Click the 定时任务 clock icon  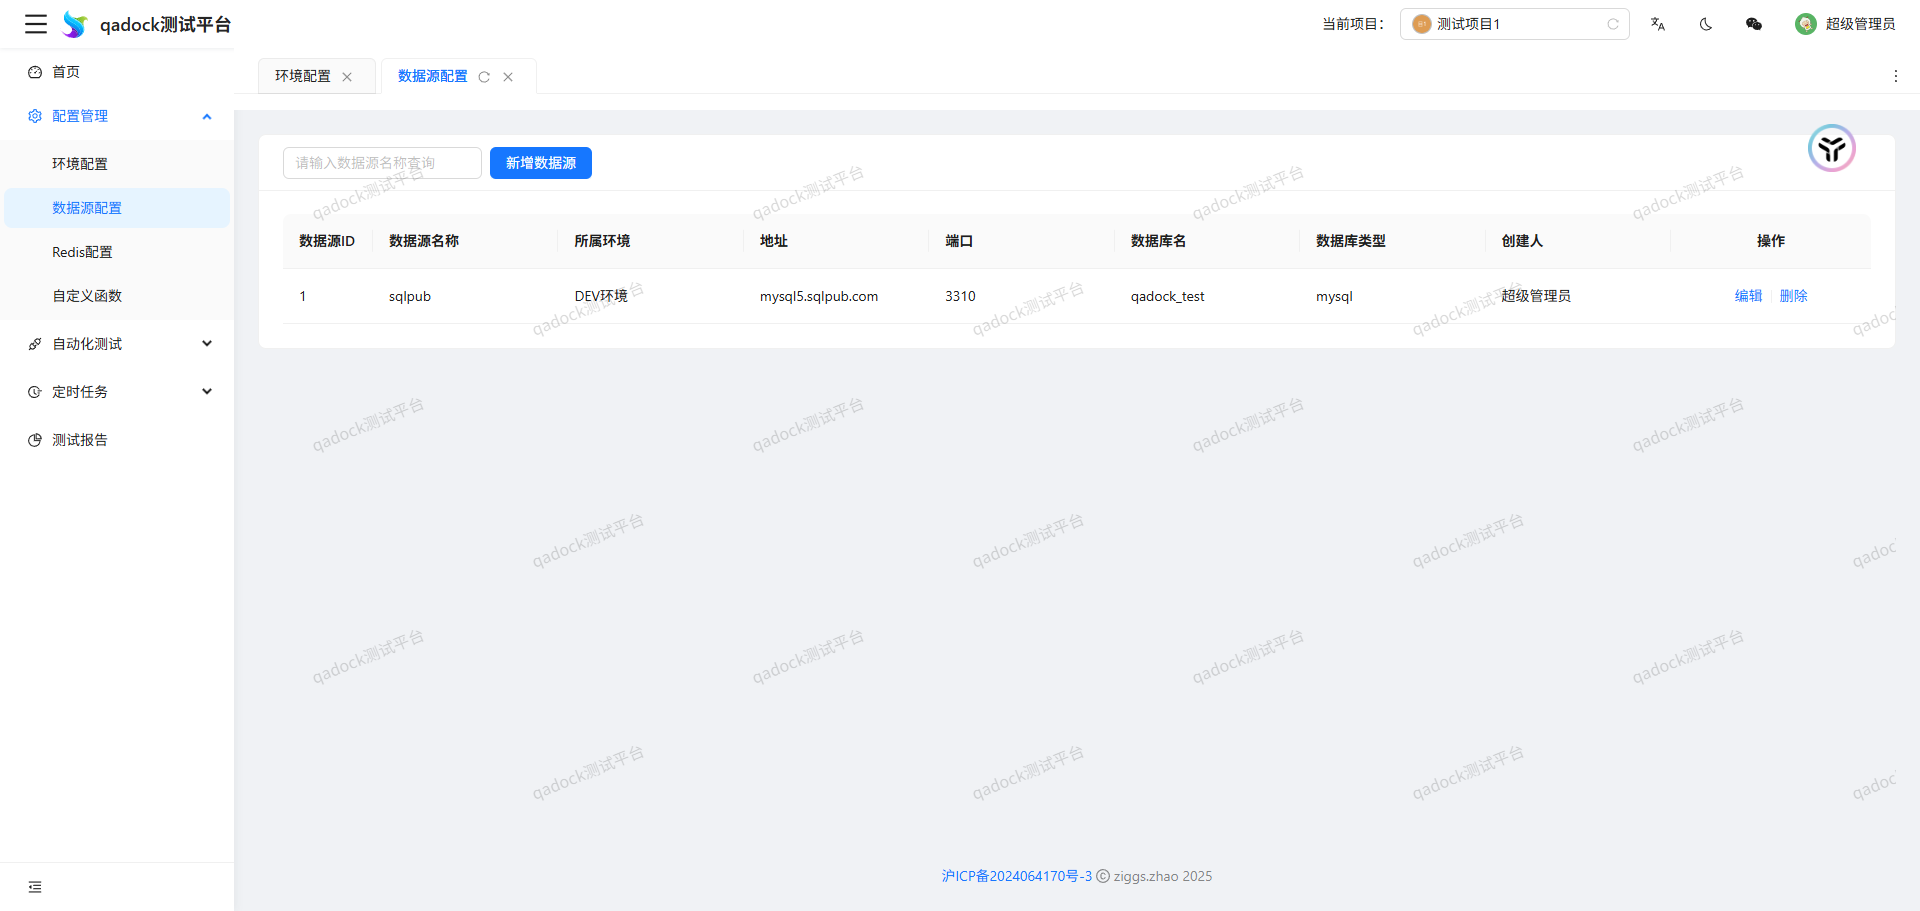coord(35,392)
